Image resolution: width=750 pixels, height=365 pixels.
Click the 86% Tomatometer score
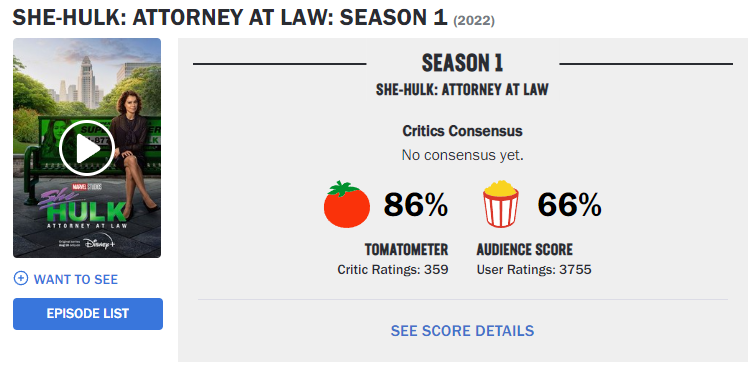click(x=416, y=205)
